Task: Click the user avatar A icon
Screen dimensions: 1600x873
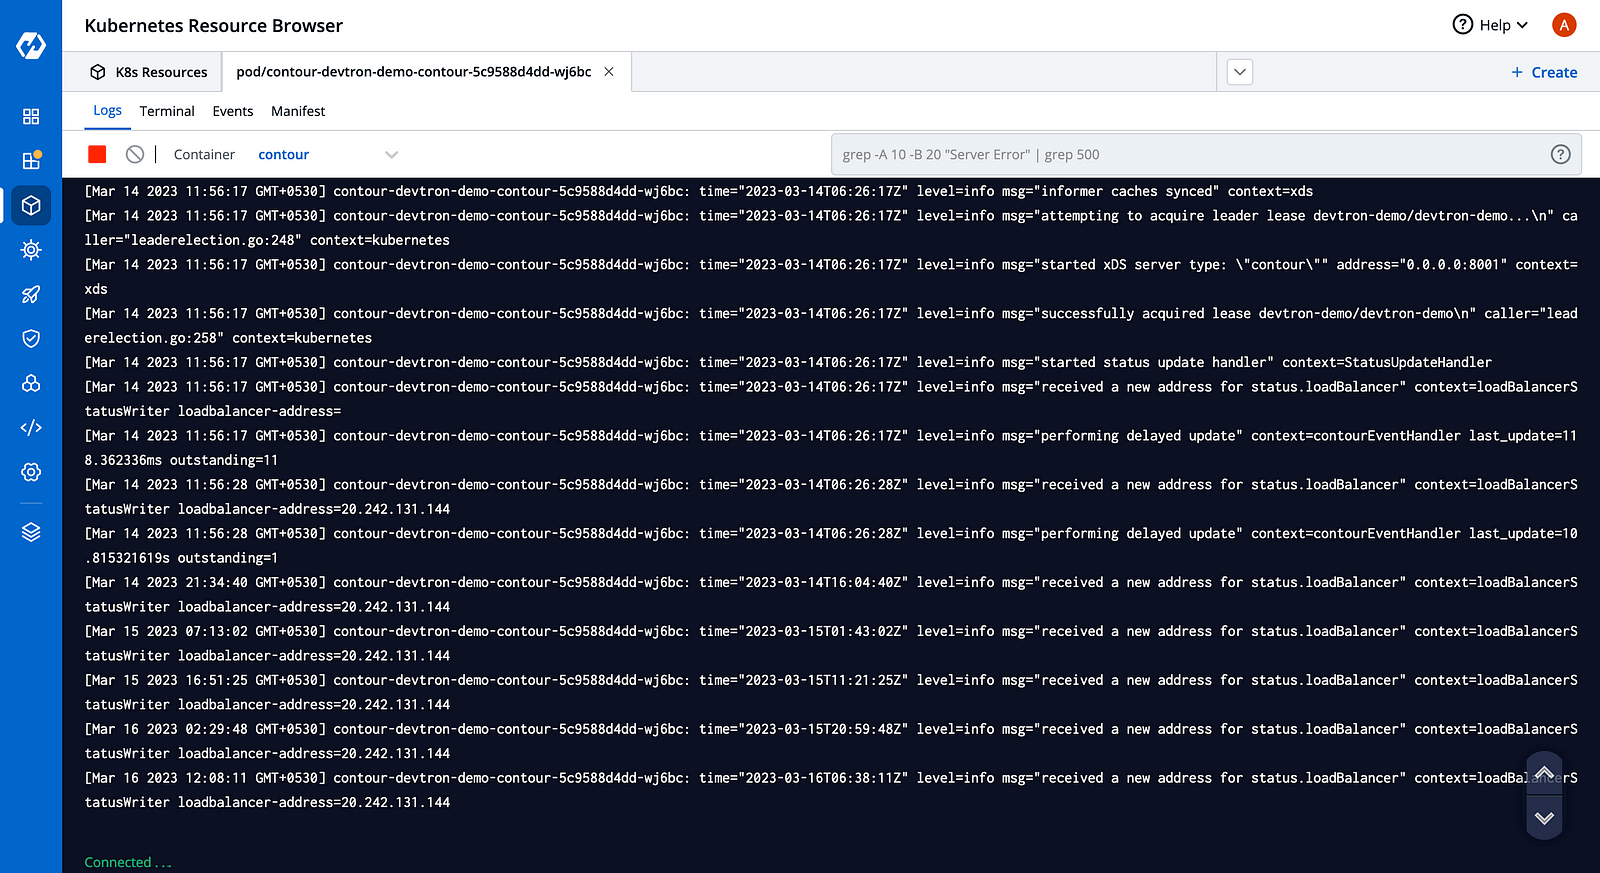Action: tap(1564, 25)
